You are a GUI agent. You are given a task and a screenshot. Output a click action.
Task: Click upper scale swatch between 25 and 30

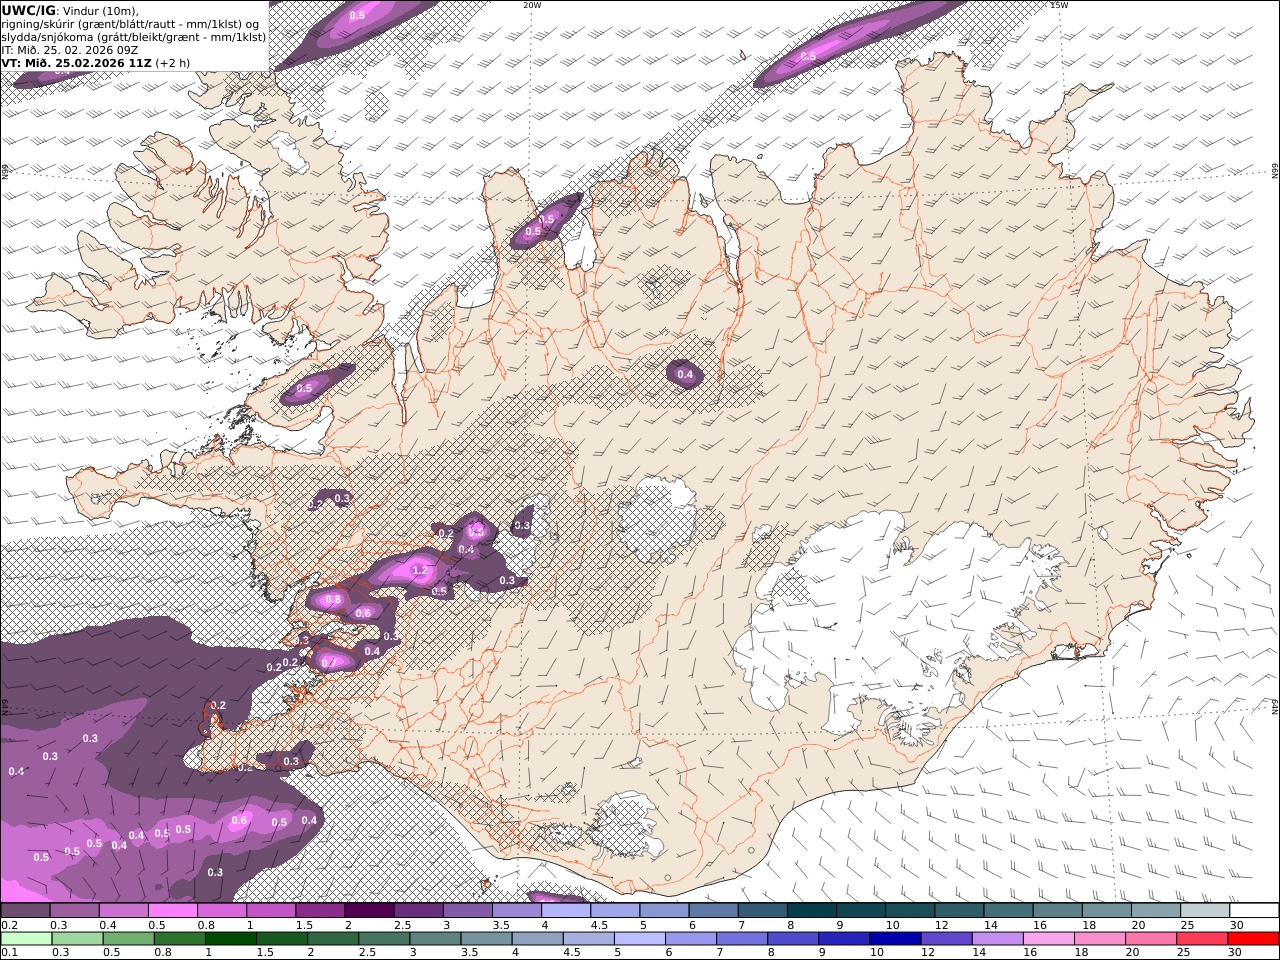coord(1205,911)
